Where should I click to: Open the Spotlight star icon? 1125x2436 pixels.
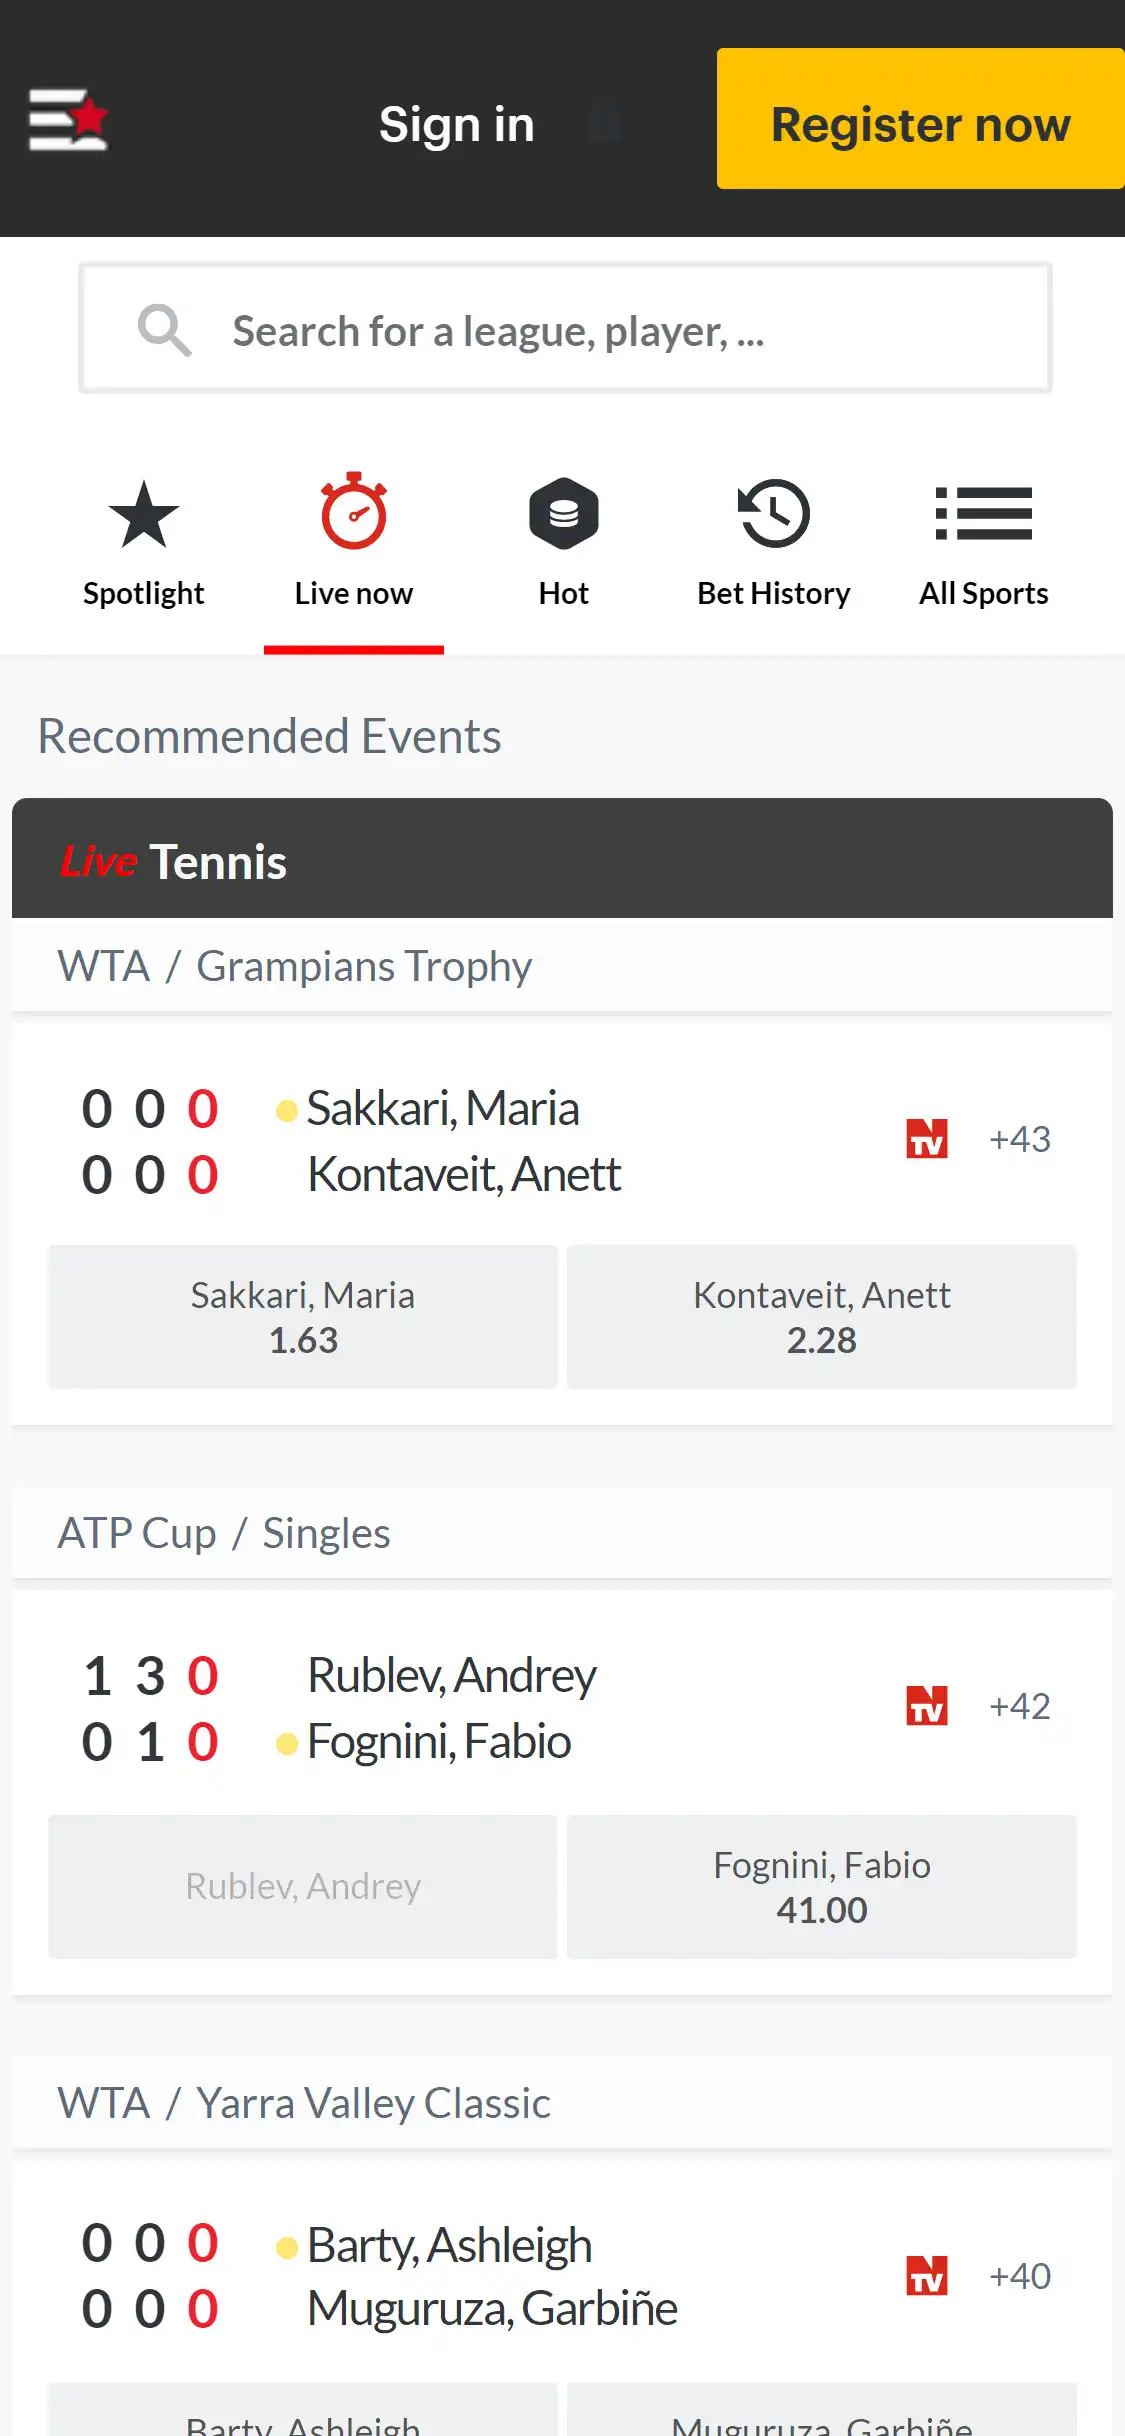coord(144,514)
